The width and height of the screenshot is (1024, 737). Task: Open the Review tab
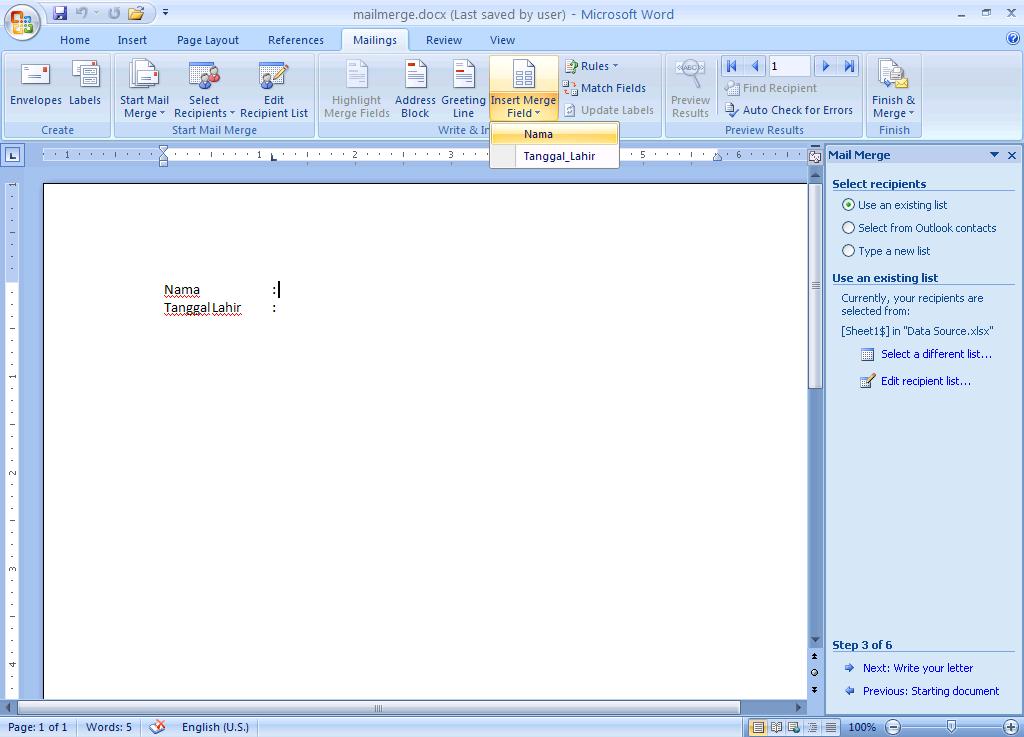444,40
